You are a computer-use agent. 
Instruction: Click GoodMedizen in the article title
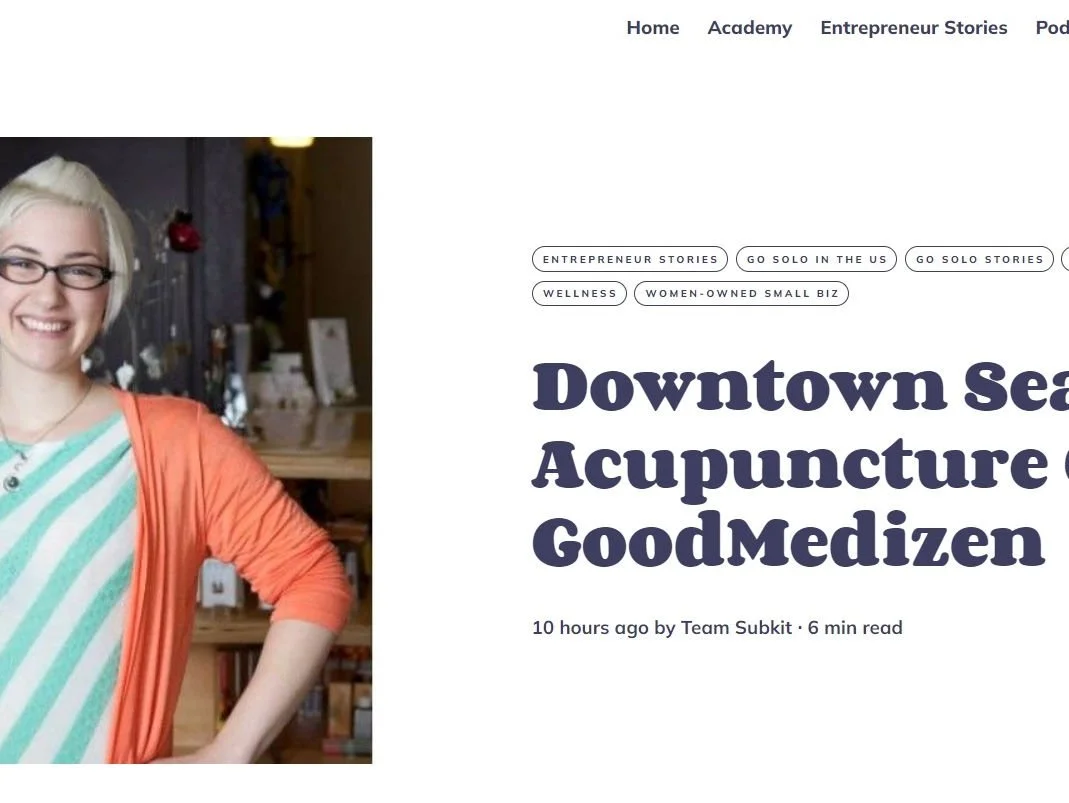click(788, 541)
